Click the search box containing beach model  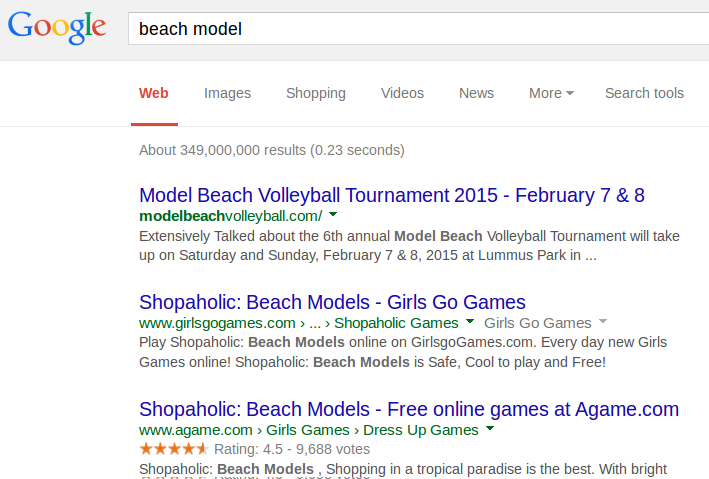[420, 29]
